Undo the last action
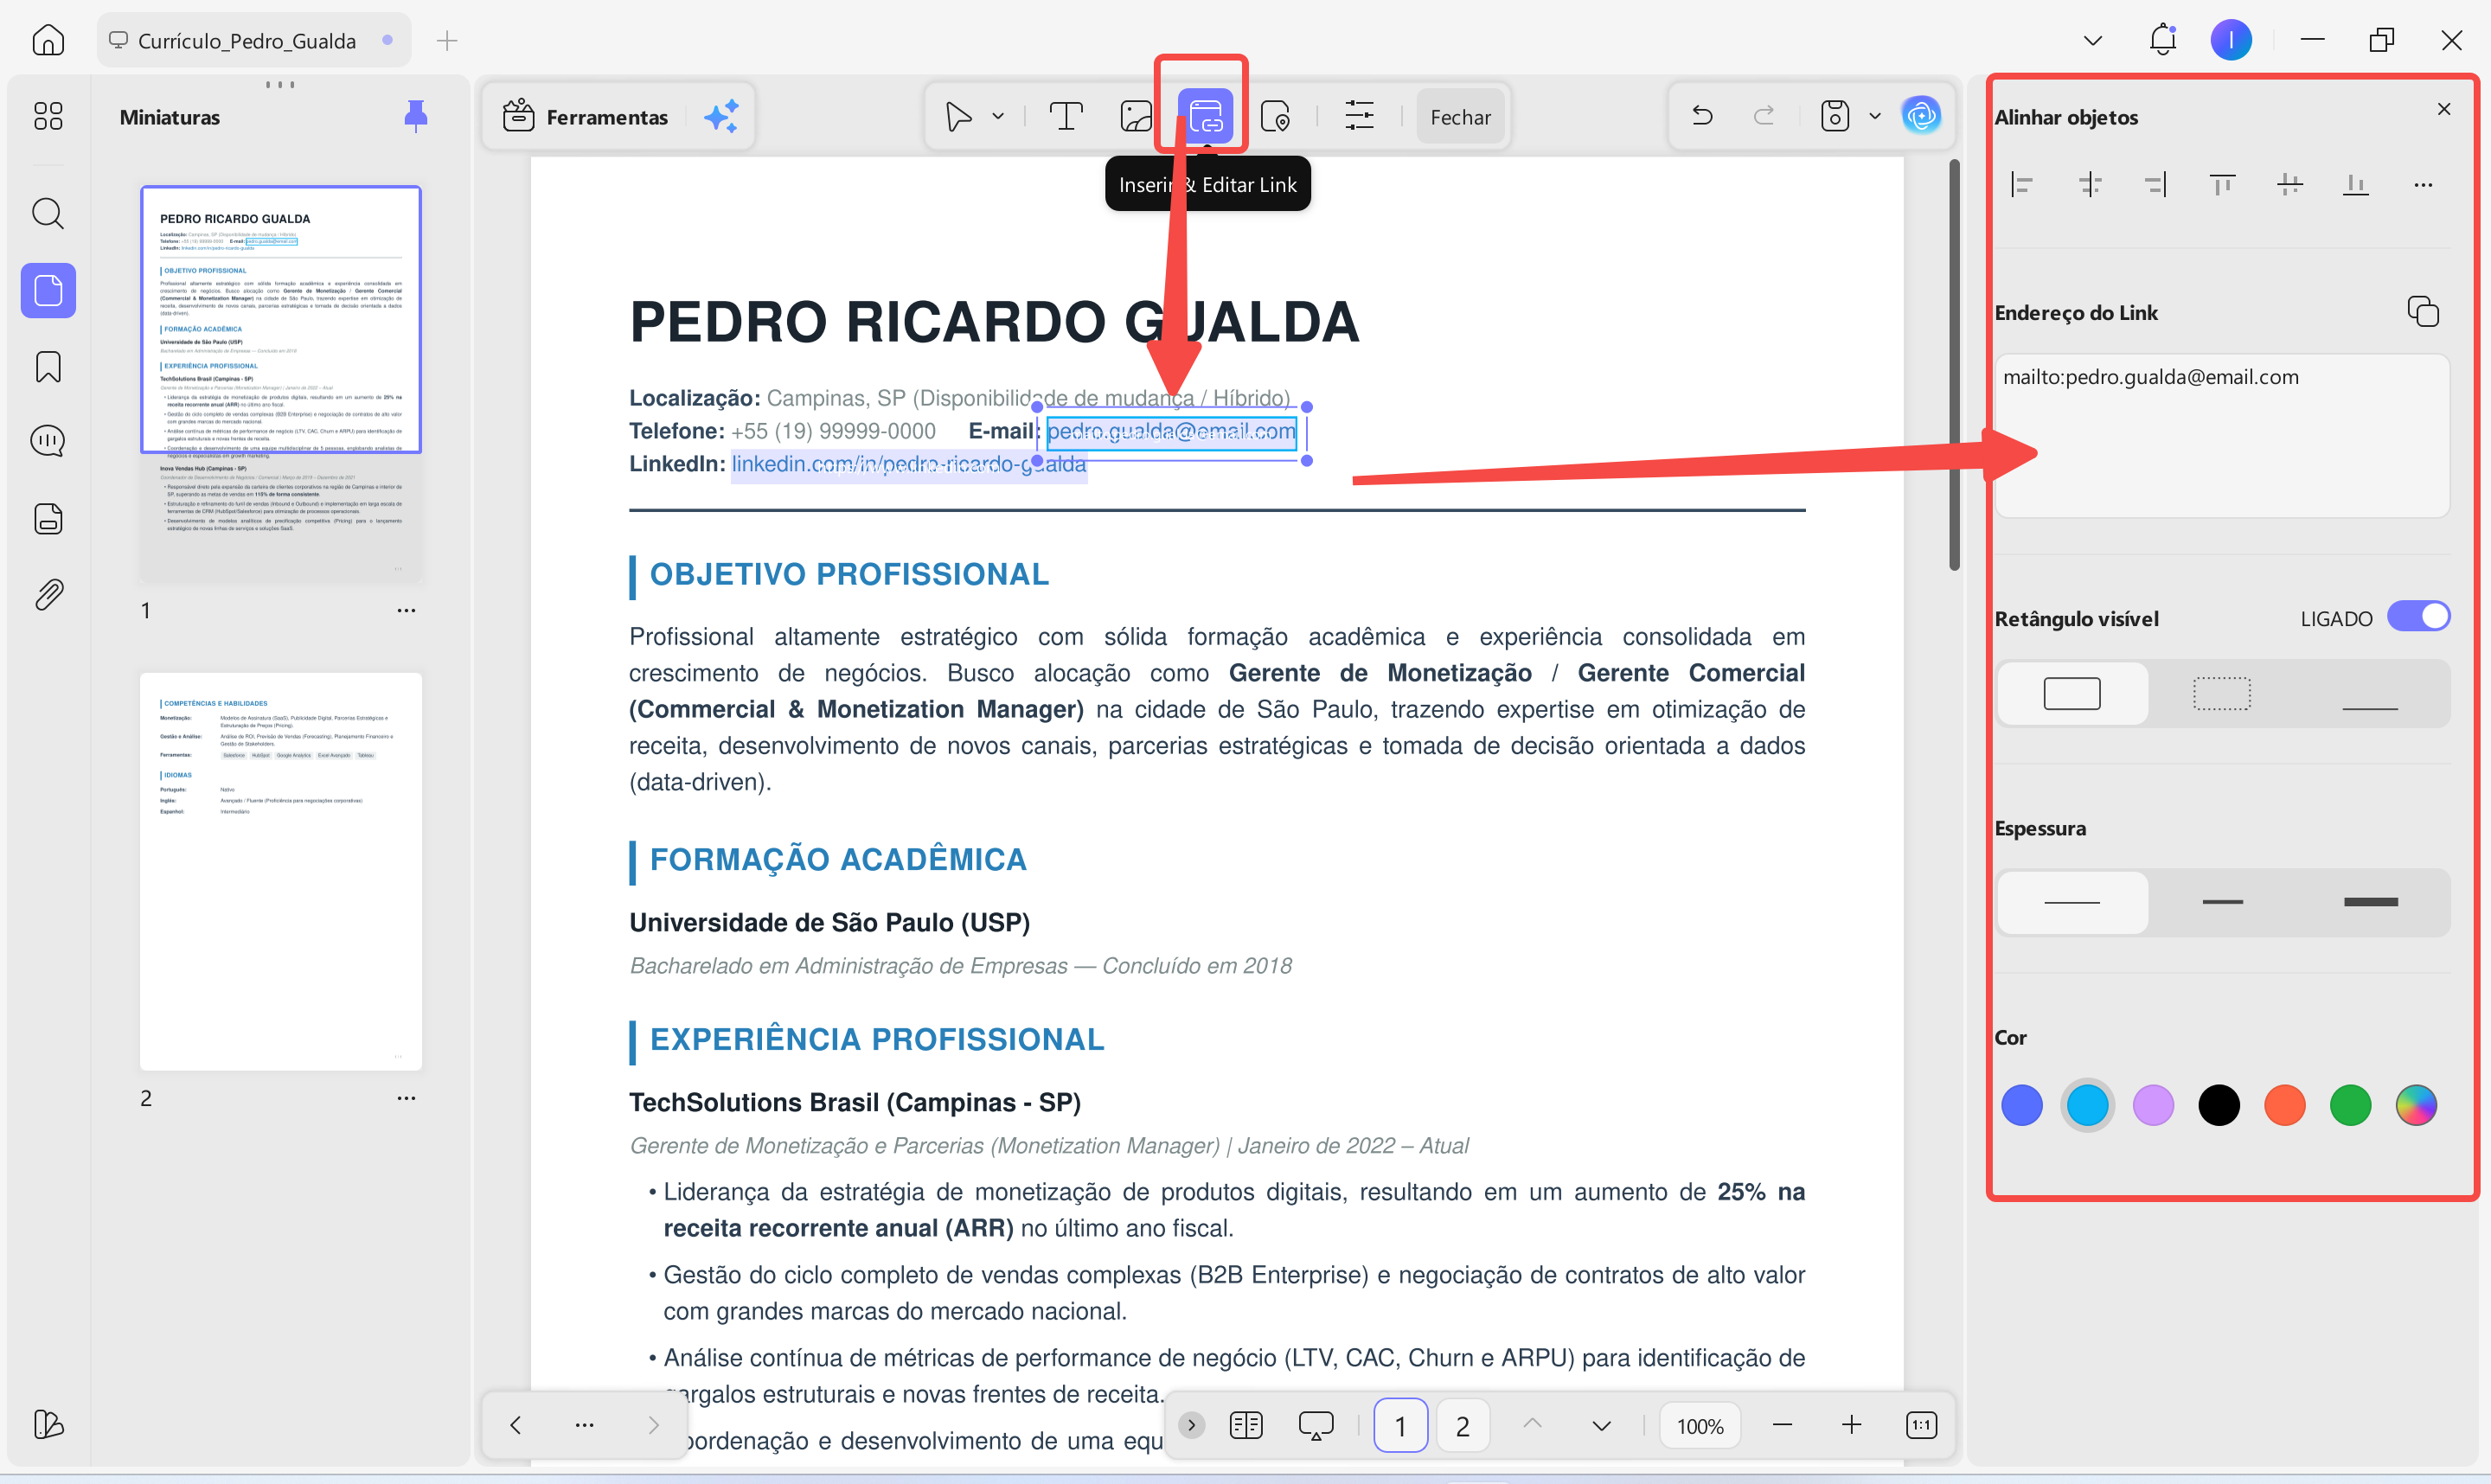Screen dimensions: 2491x1484 click(1702, 116)
